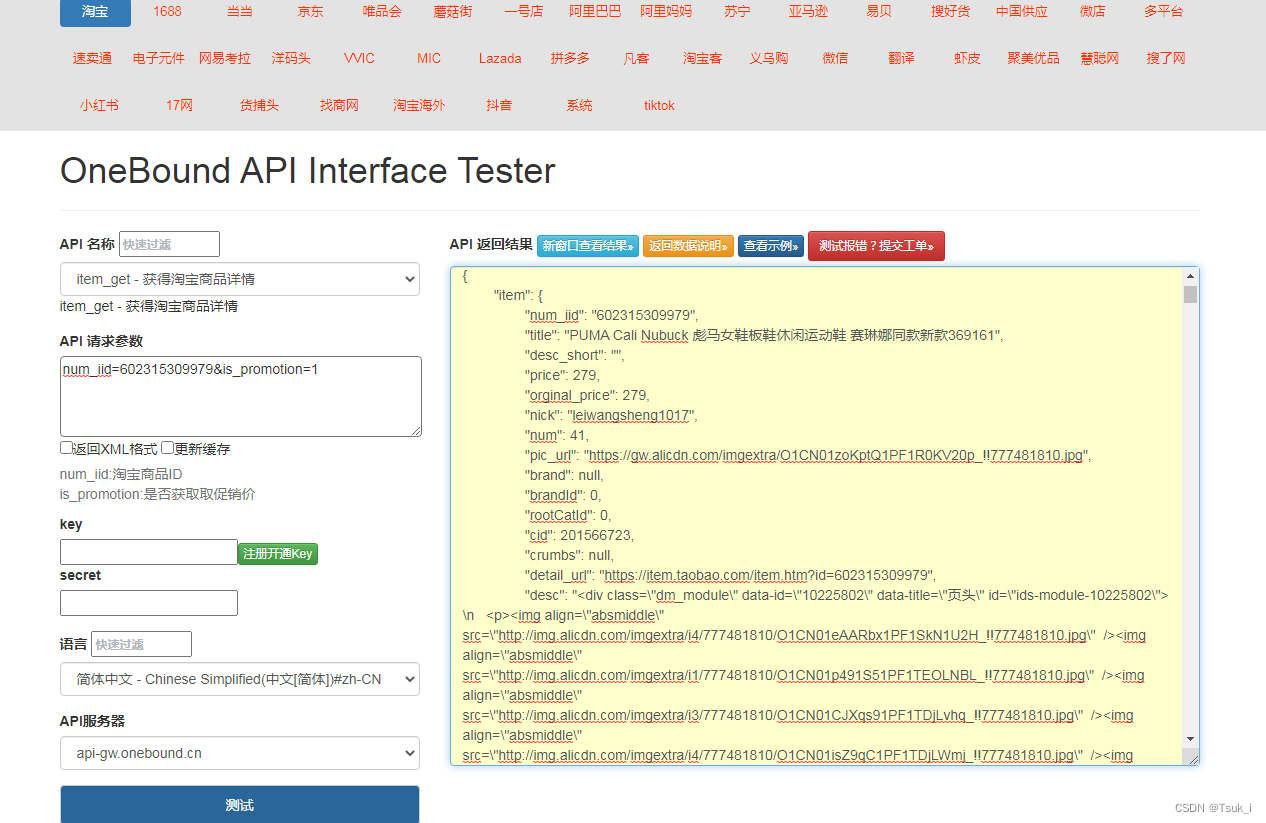Image resolution: width=1266 pixels, height=823 pixels.
Task: Open the 聚美优品 platform link
Action: pyautogui.click(x=1033, y=58)
